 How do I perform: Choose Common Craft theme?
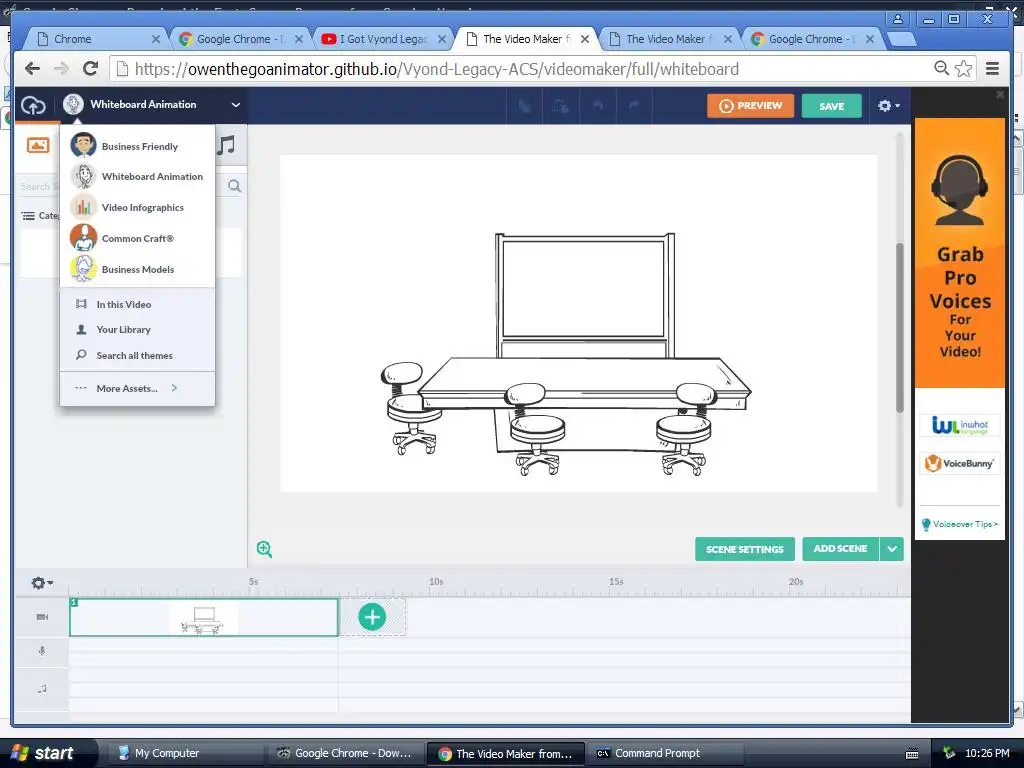[x=137, y=238]
